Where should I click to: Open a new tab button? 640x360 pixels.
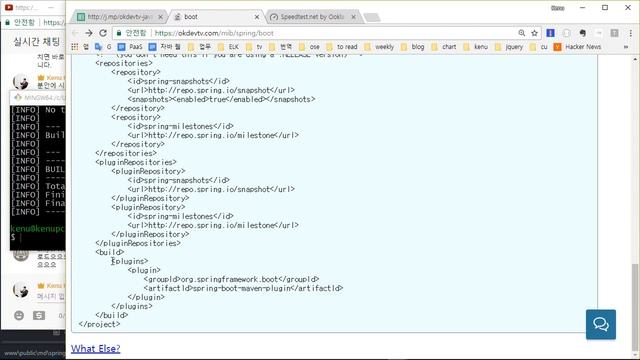372,17
